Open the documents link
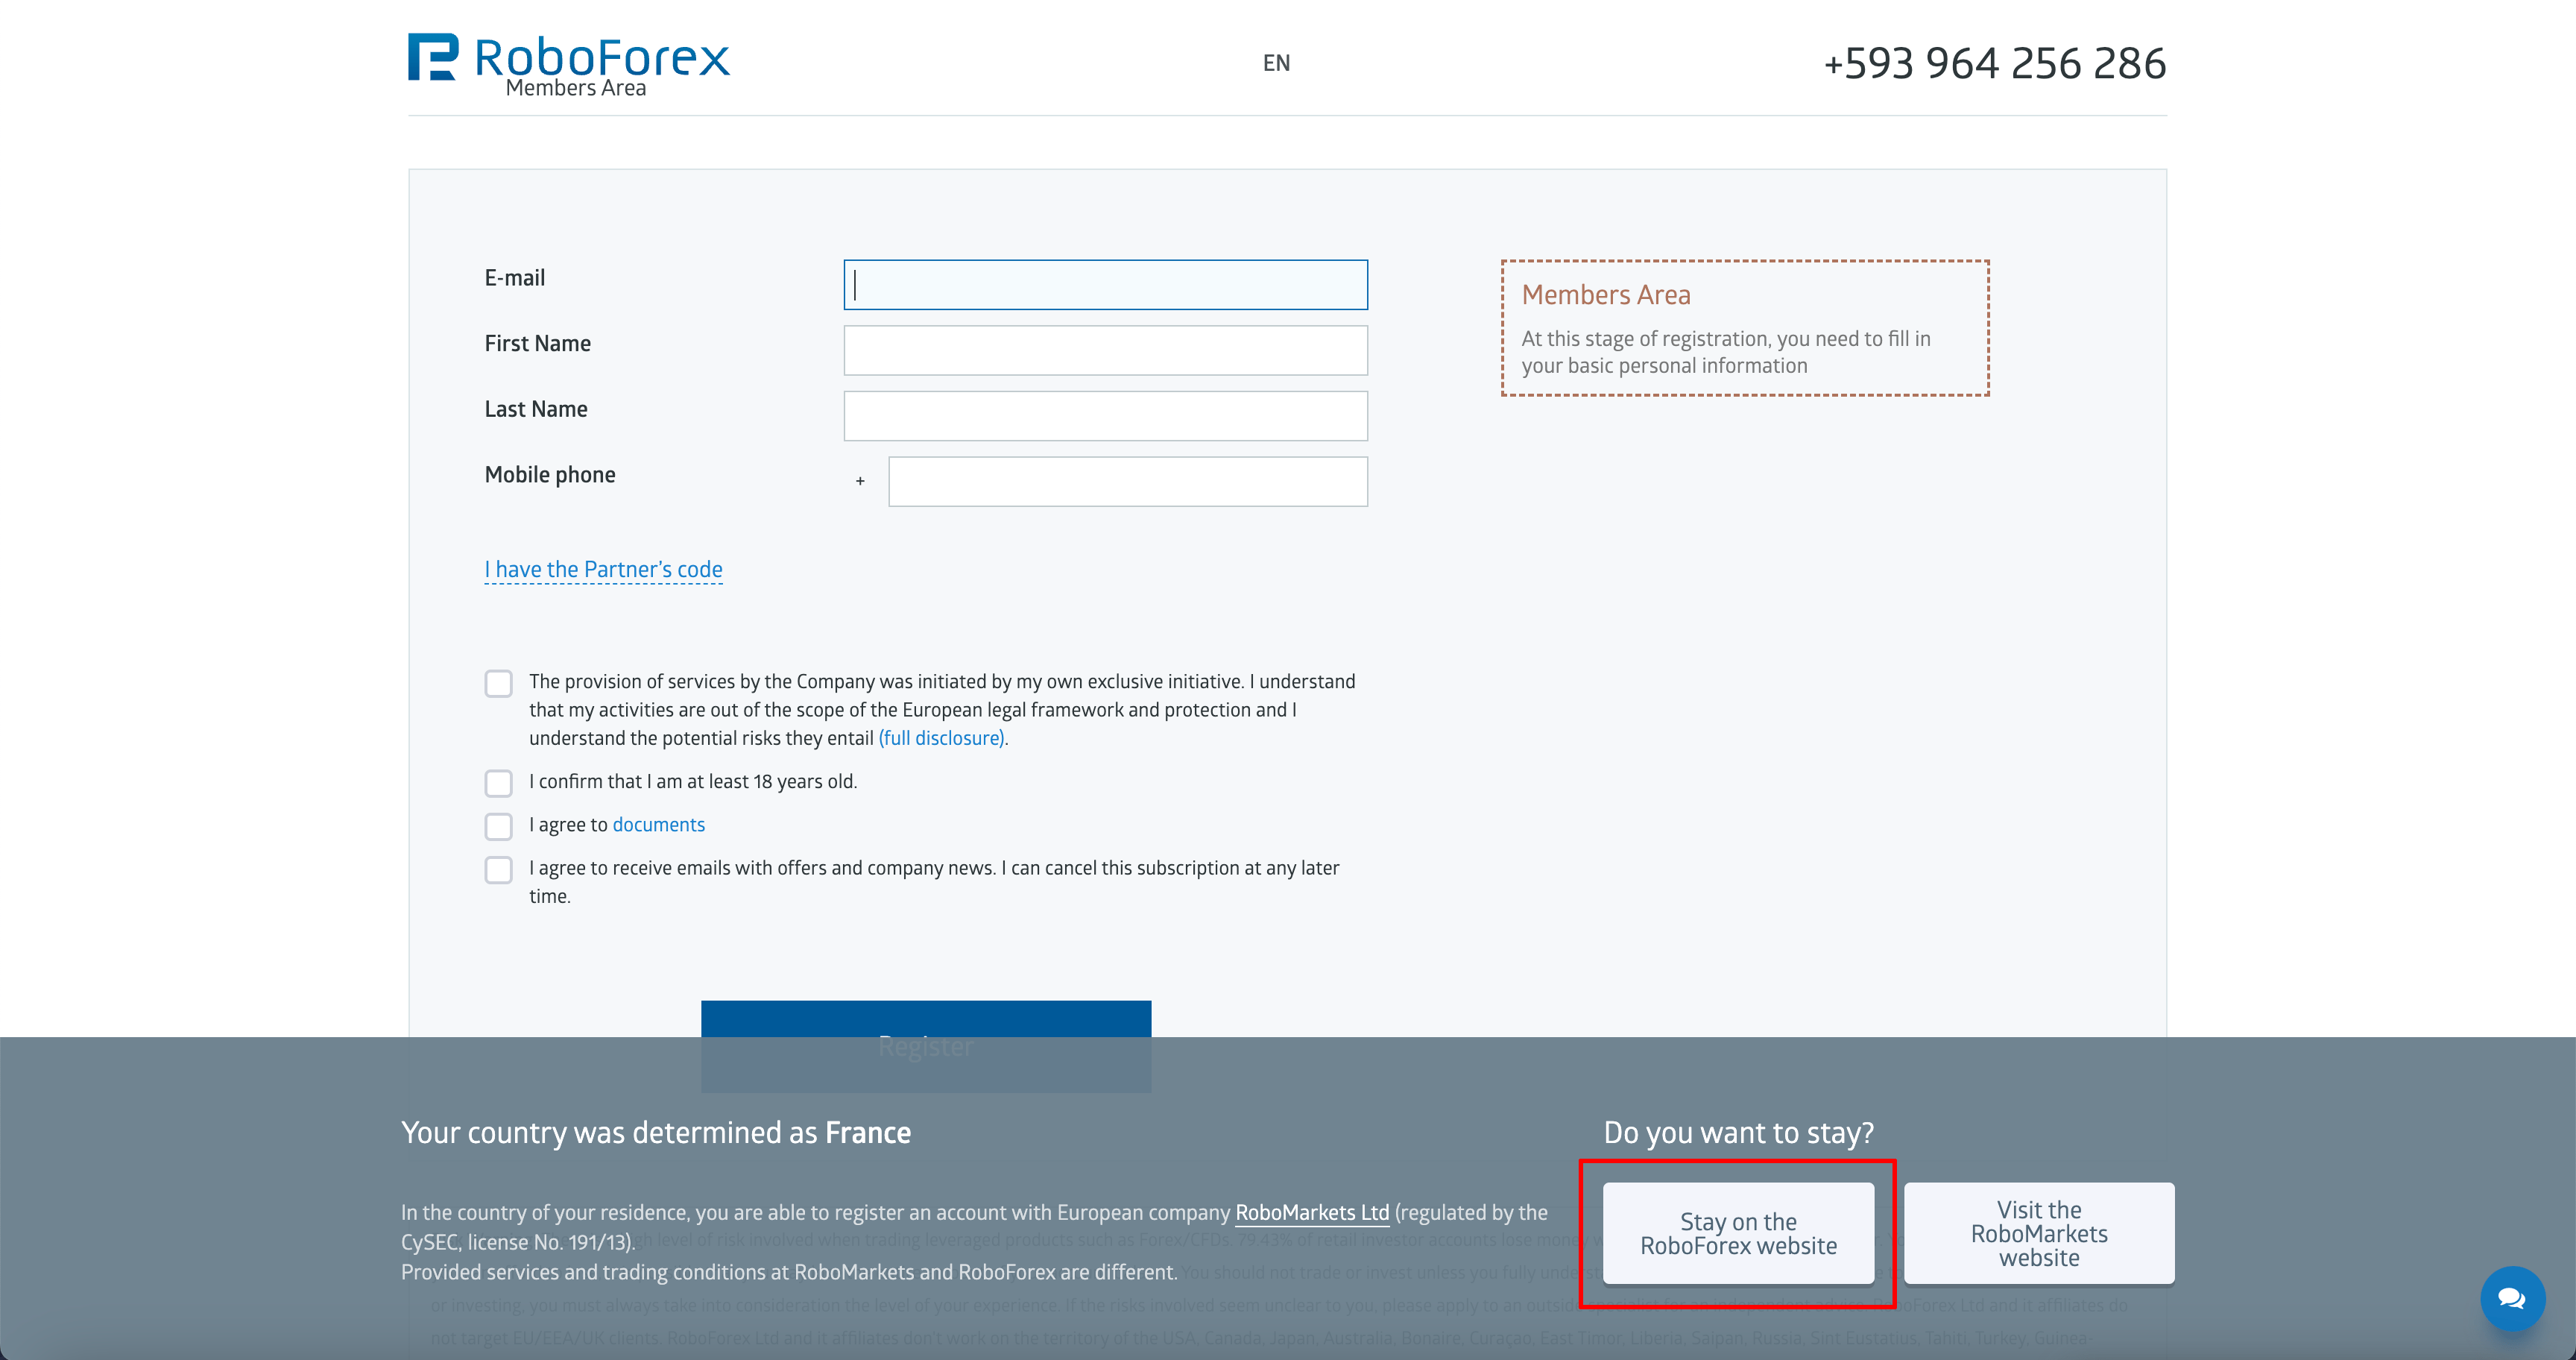 [658, 825]
